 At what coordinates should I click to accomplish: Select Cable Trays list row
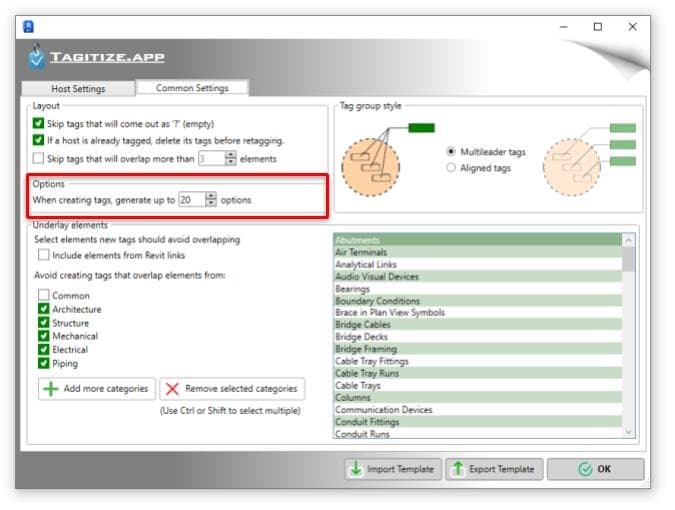point(478,385)
